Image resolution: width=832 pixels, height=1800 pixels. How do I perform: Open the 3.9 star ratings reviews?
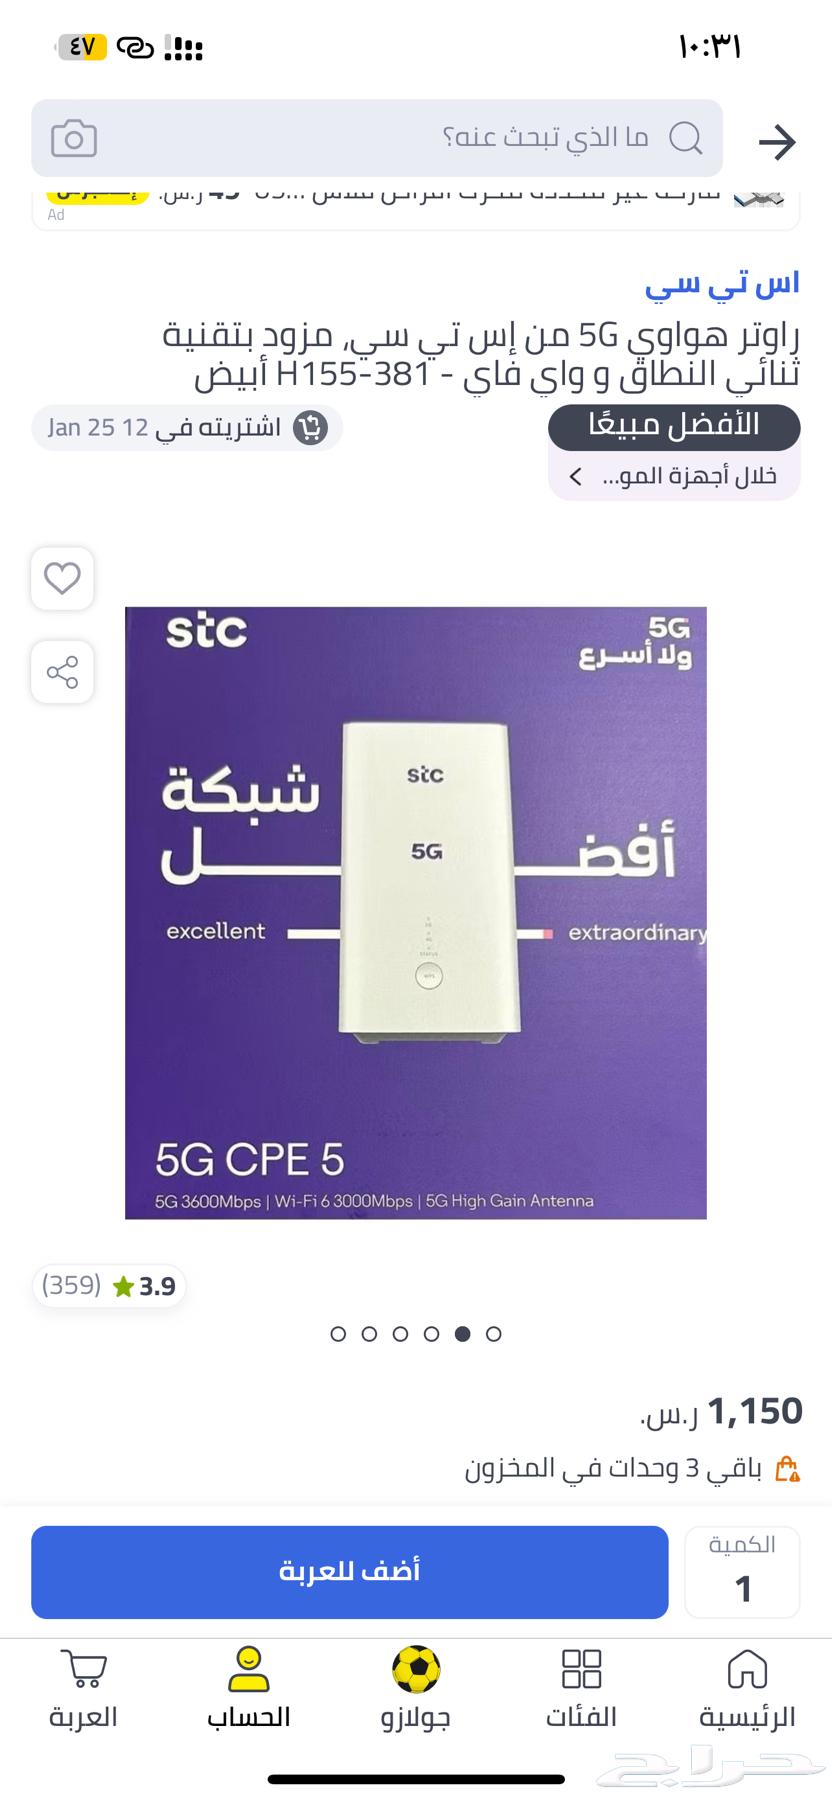[x=109, y=1286]
